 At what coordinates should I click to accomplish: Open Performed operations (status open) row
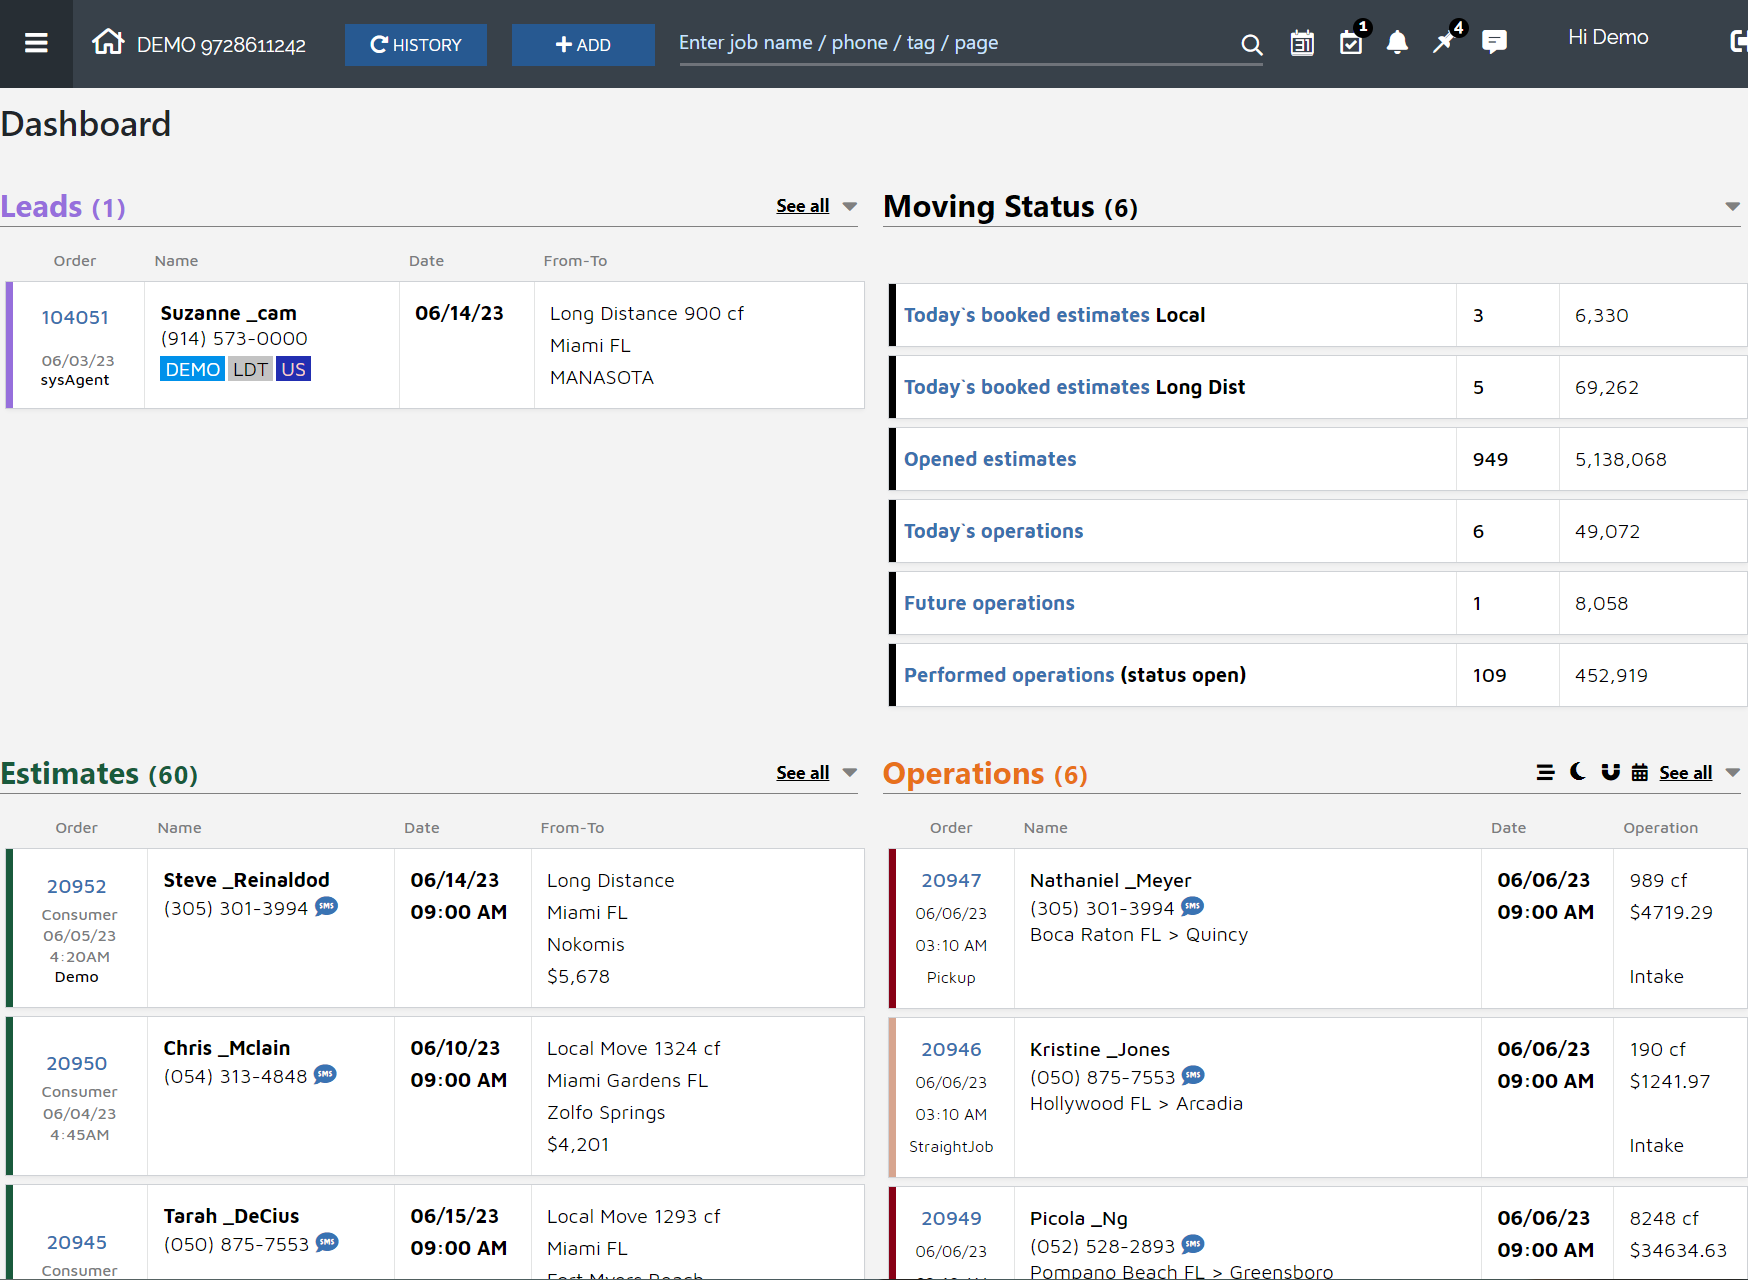[1075, 675]
